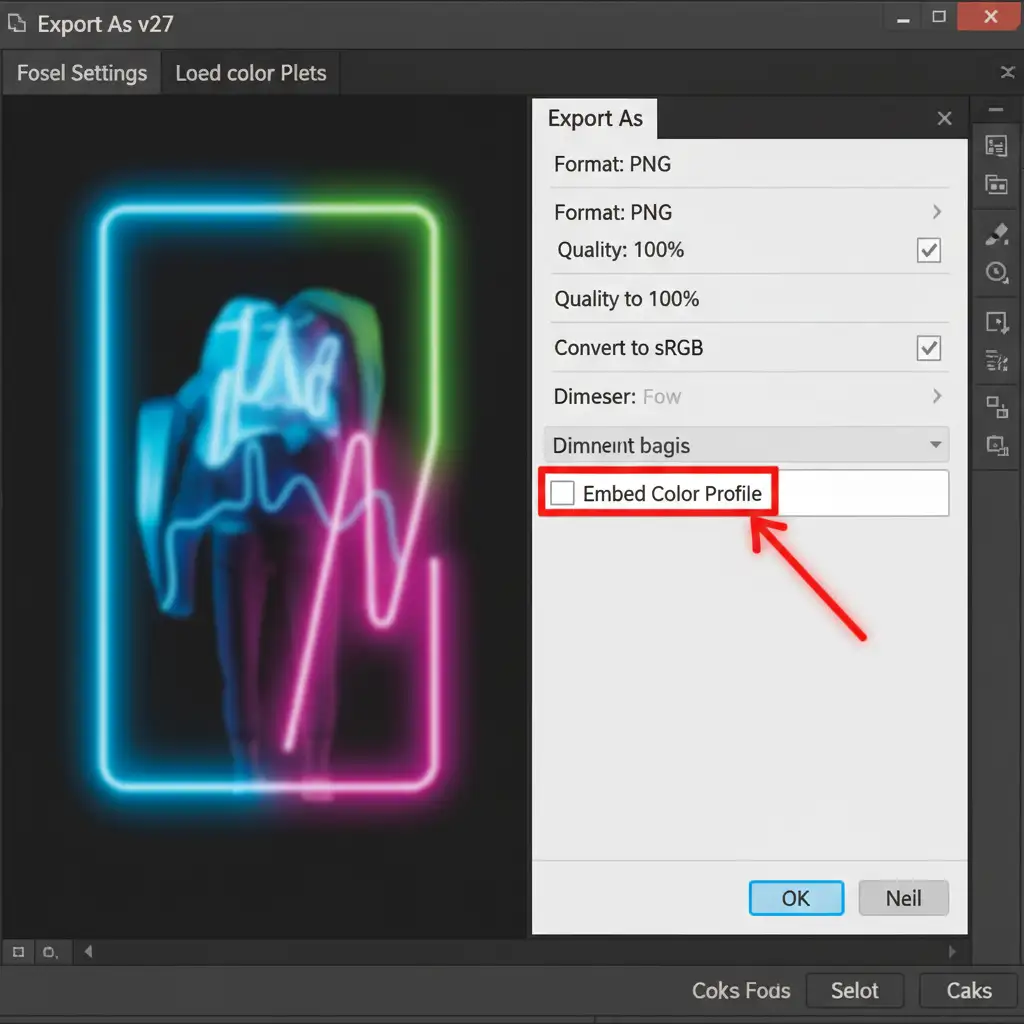This screenshot has height=1024, width=1024.
Task: Select the brush icon in right sidebar
Action: click(996, 234)
